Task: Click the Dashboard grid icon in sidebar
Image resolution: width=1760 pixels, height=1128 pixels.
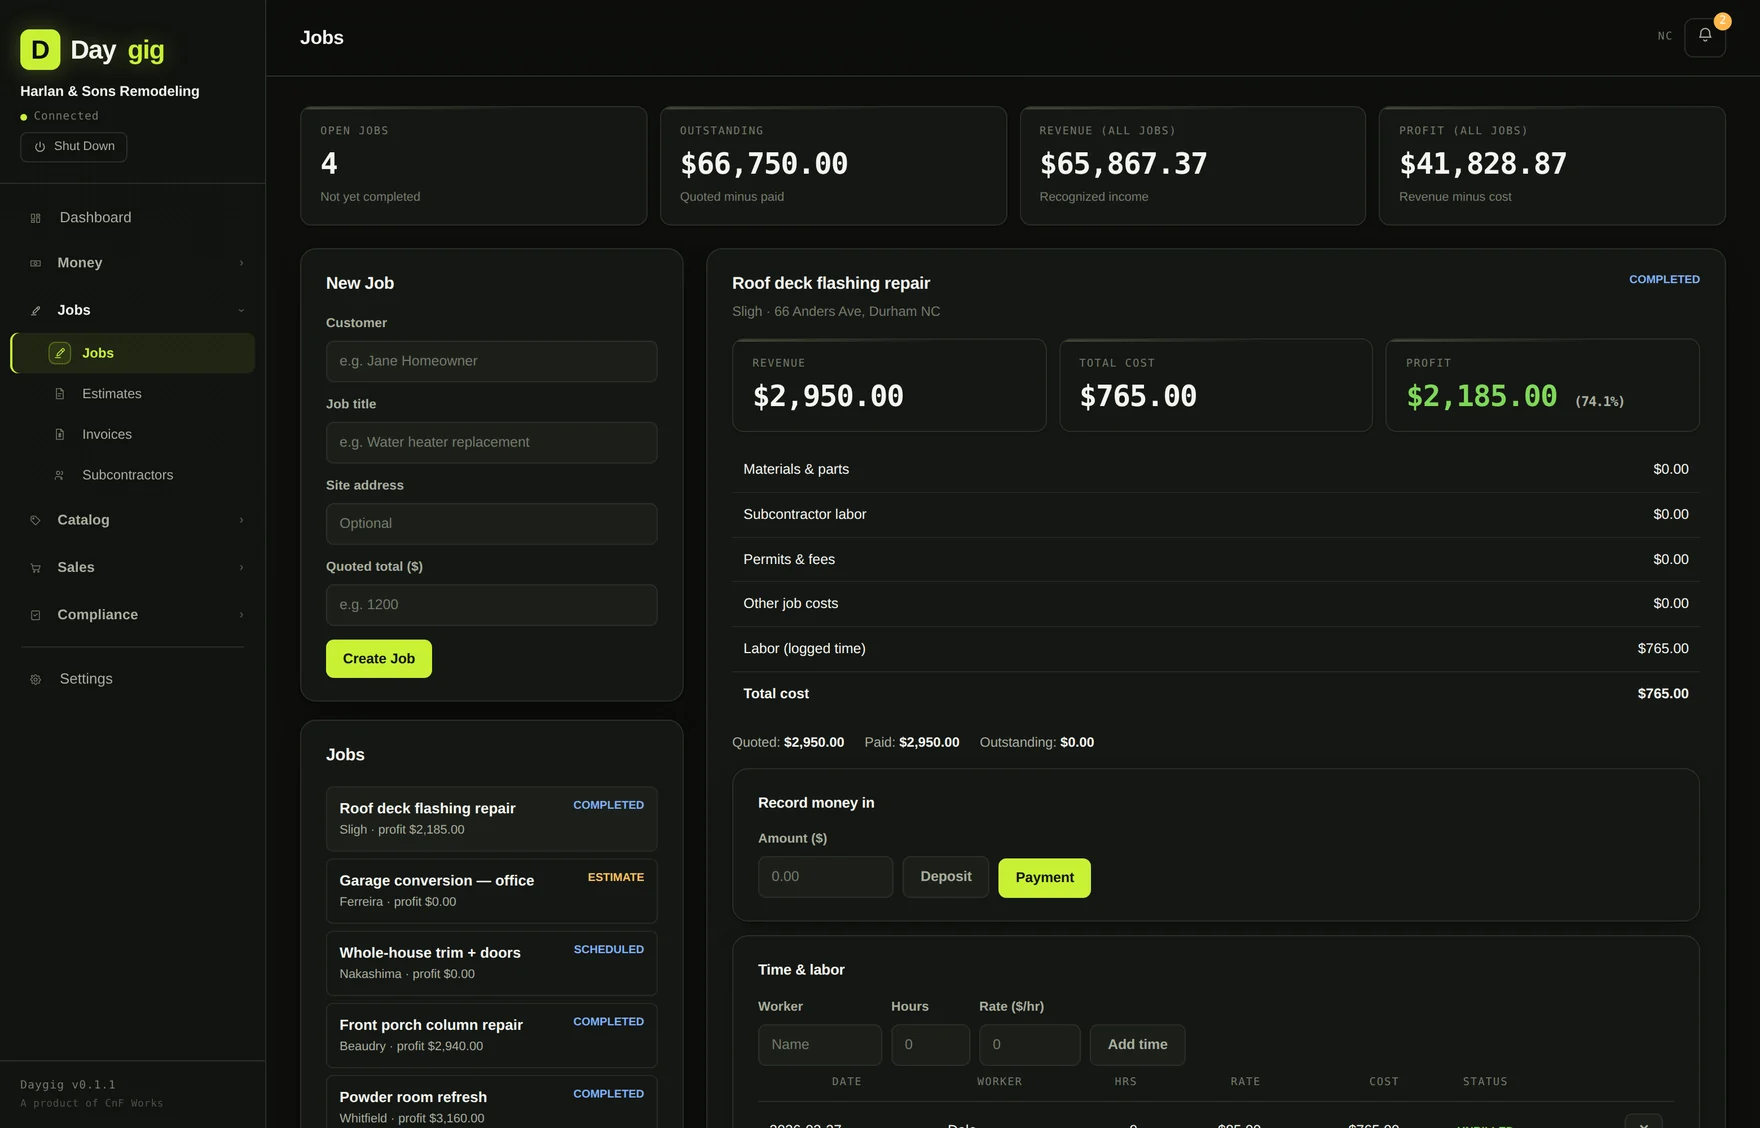Action: 36,218
